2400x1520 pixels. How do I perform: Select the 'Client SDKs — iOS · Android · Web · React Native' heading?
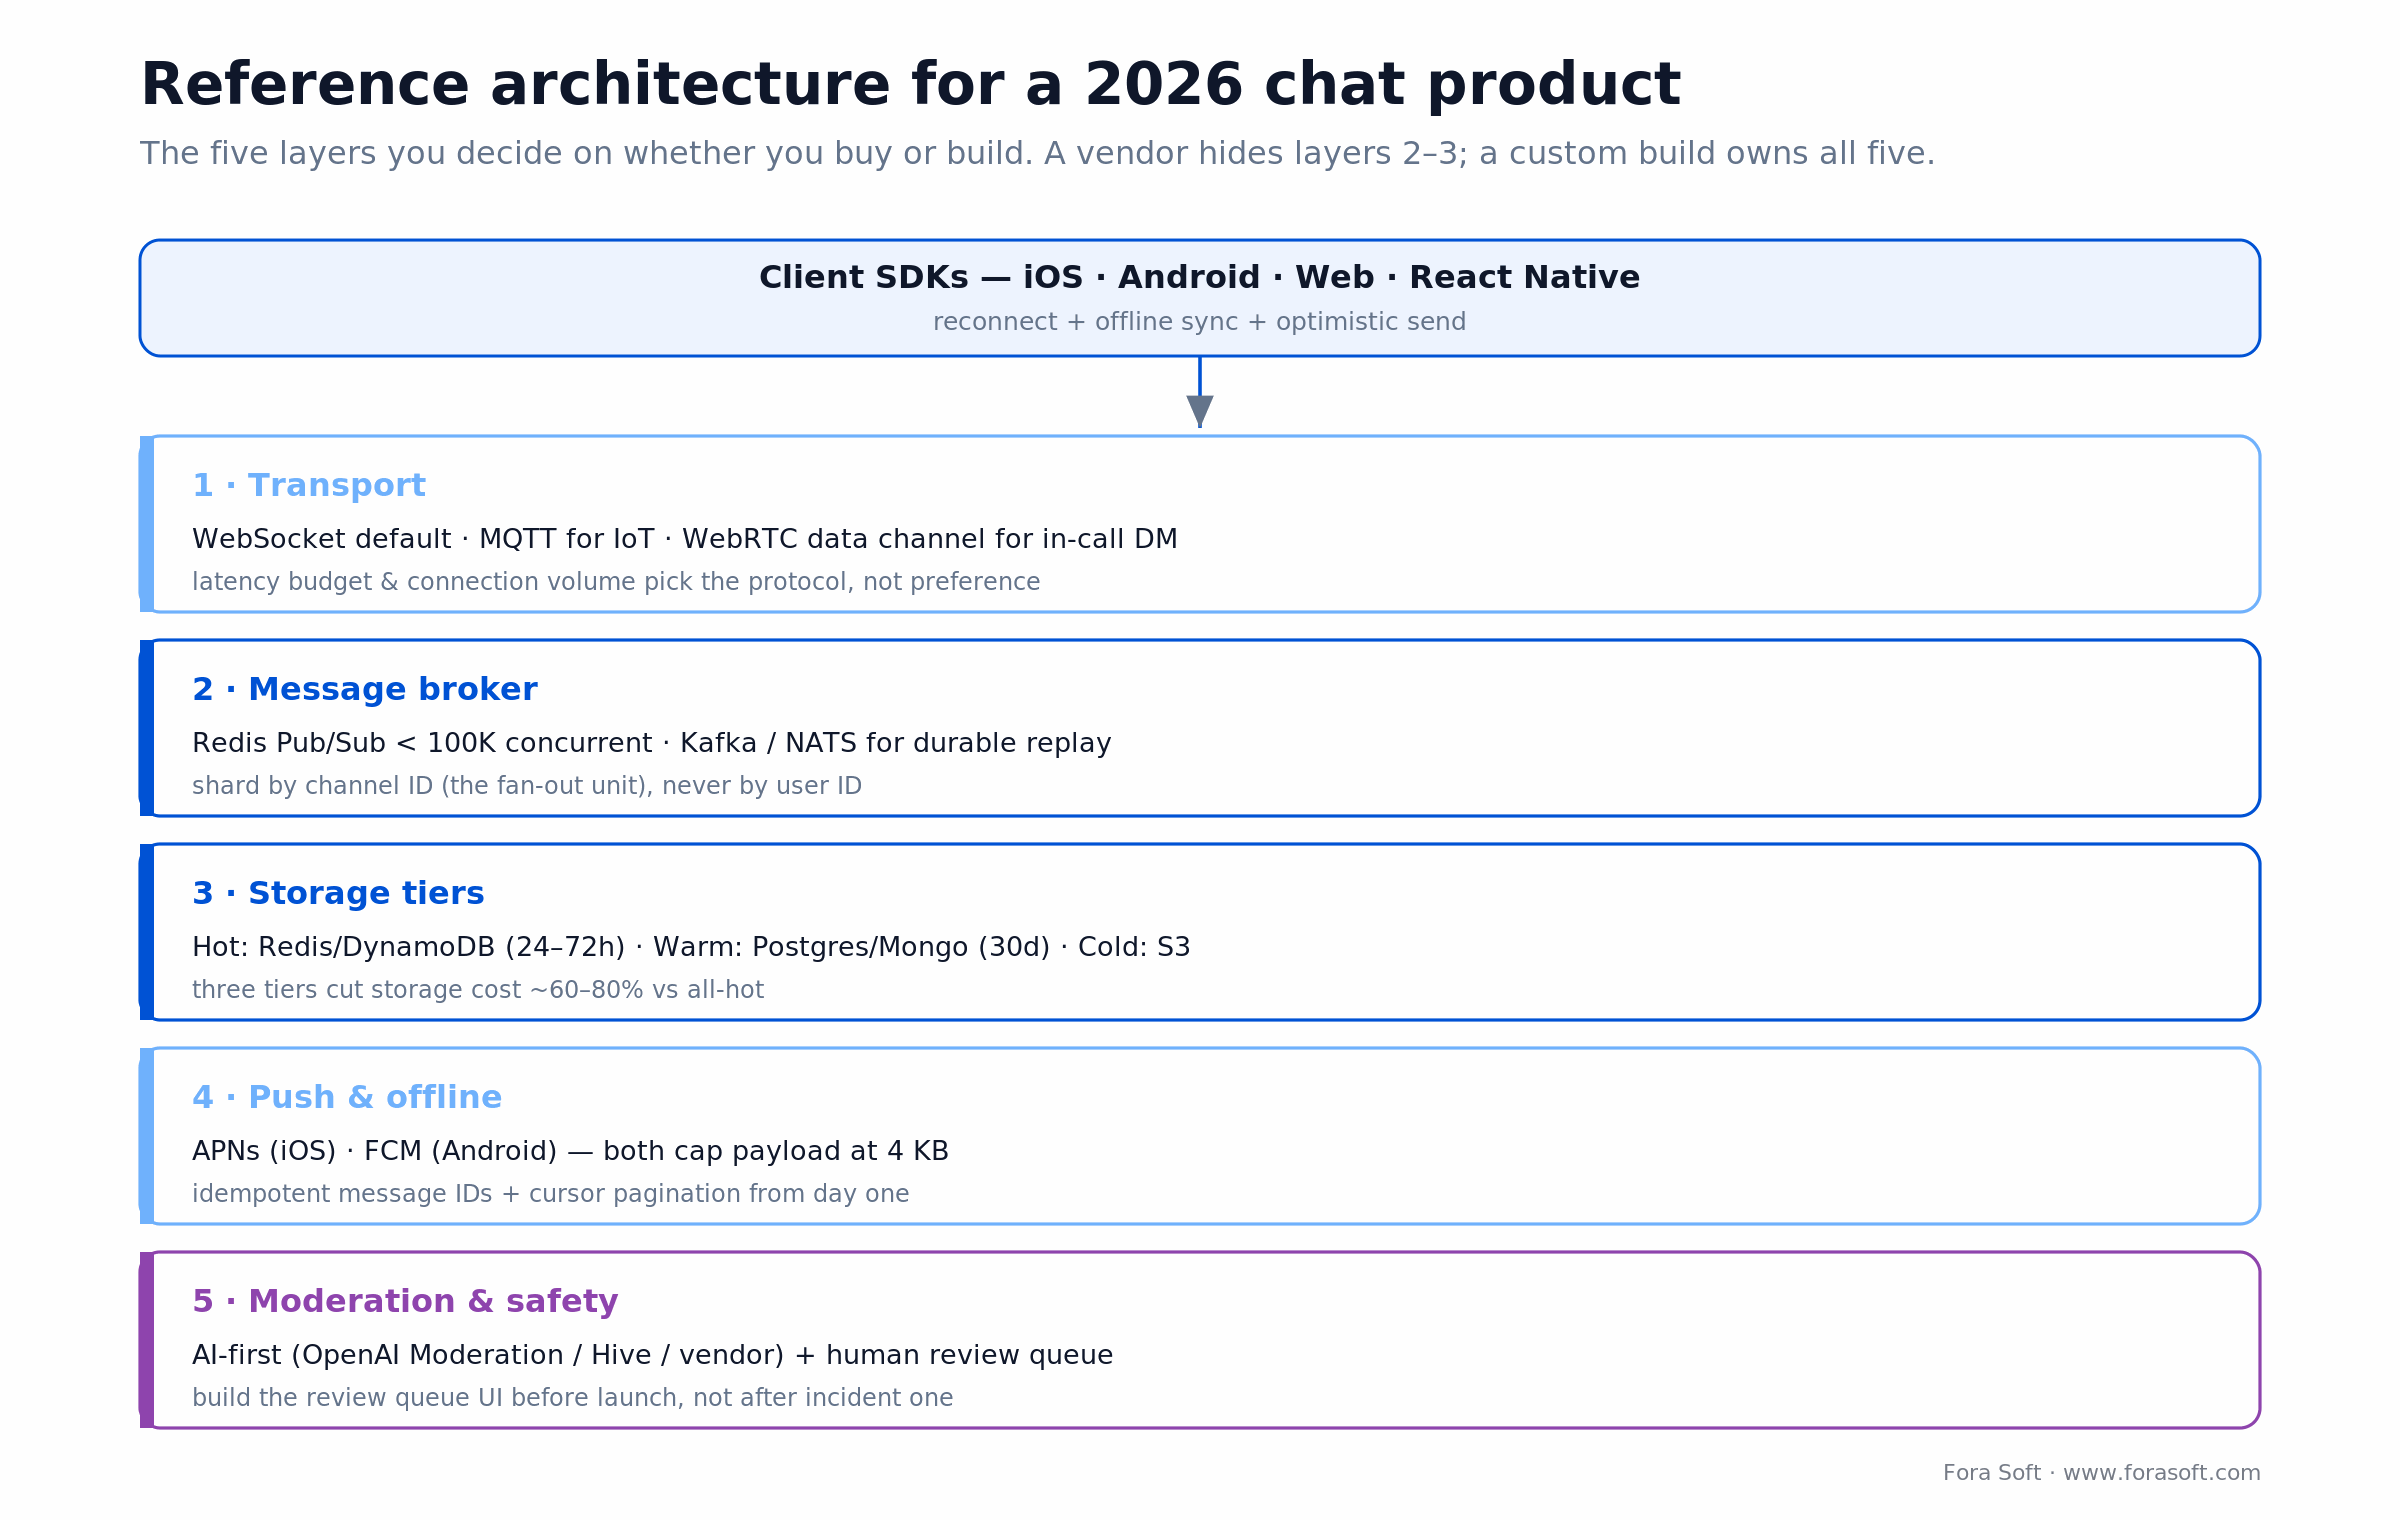pyautogui.click(x=1199, y=278)
